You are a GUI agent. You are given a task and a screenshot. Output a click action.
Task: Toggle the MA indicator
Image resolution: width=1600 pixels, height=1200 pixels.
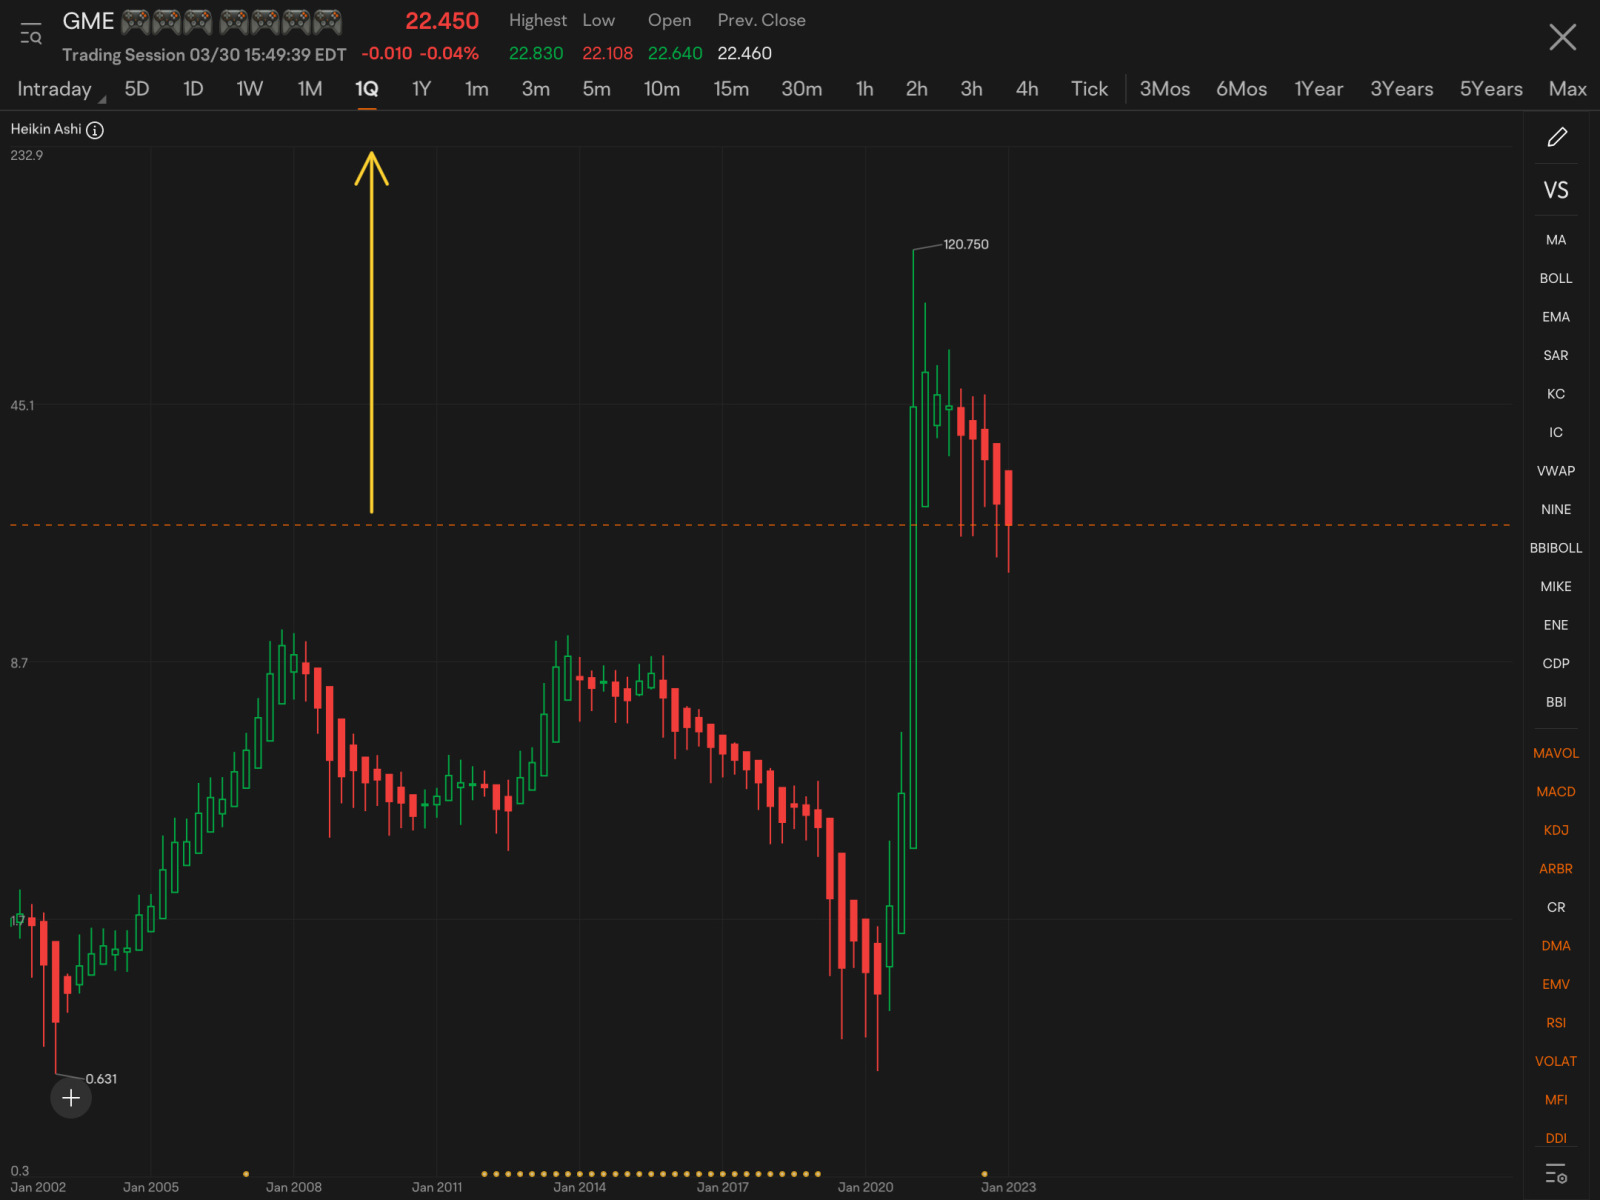(1556, 240)
